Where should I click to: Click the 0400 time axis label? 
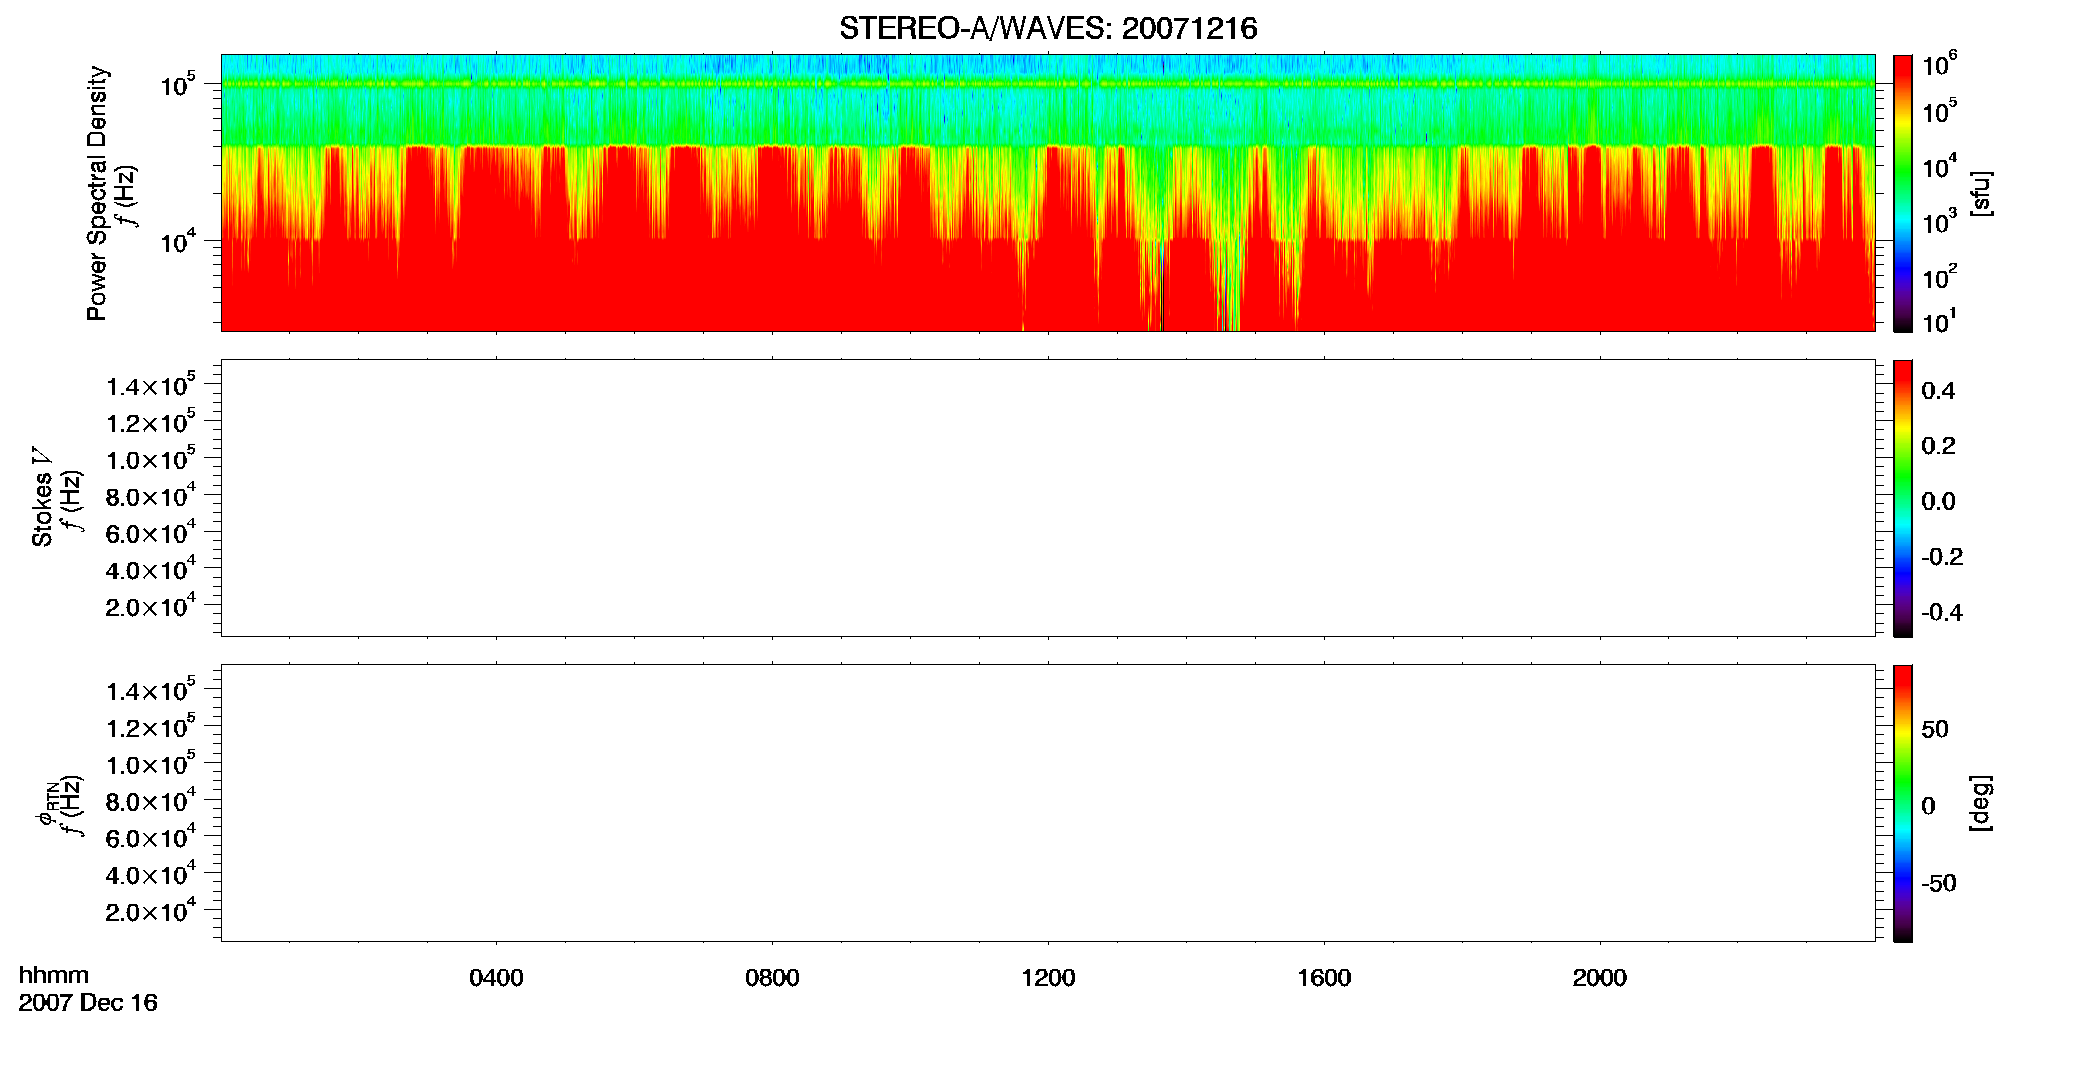pyautogui.click(x=496, y=978)
